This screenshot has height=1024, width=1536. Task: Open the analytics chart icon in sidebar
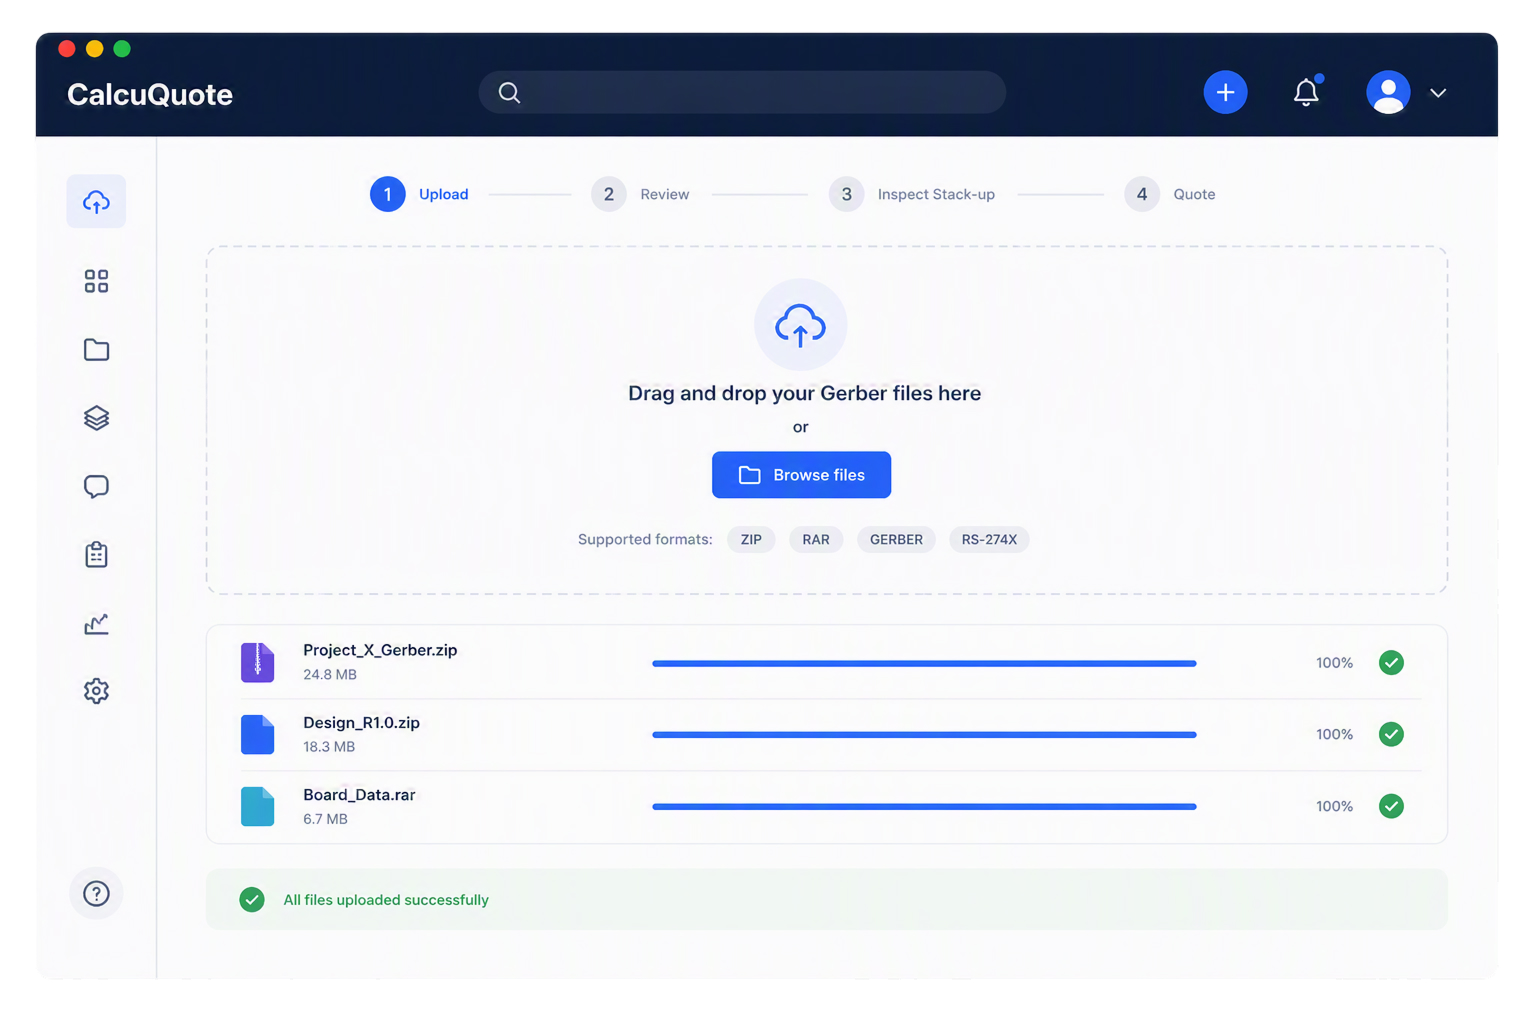click(96, 624)
